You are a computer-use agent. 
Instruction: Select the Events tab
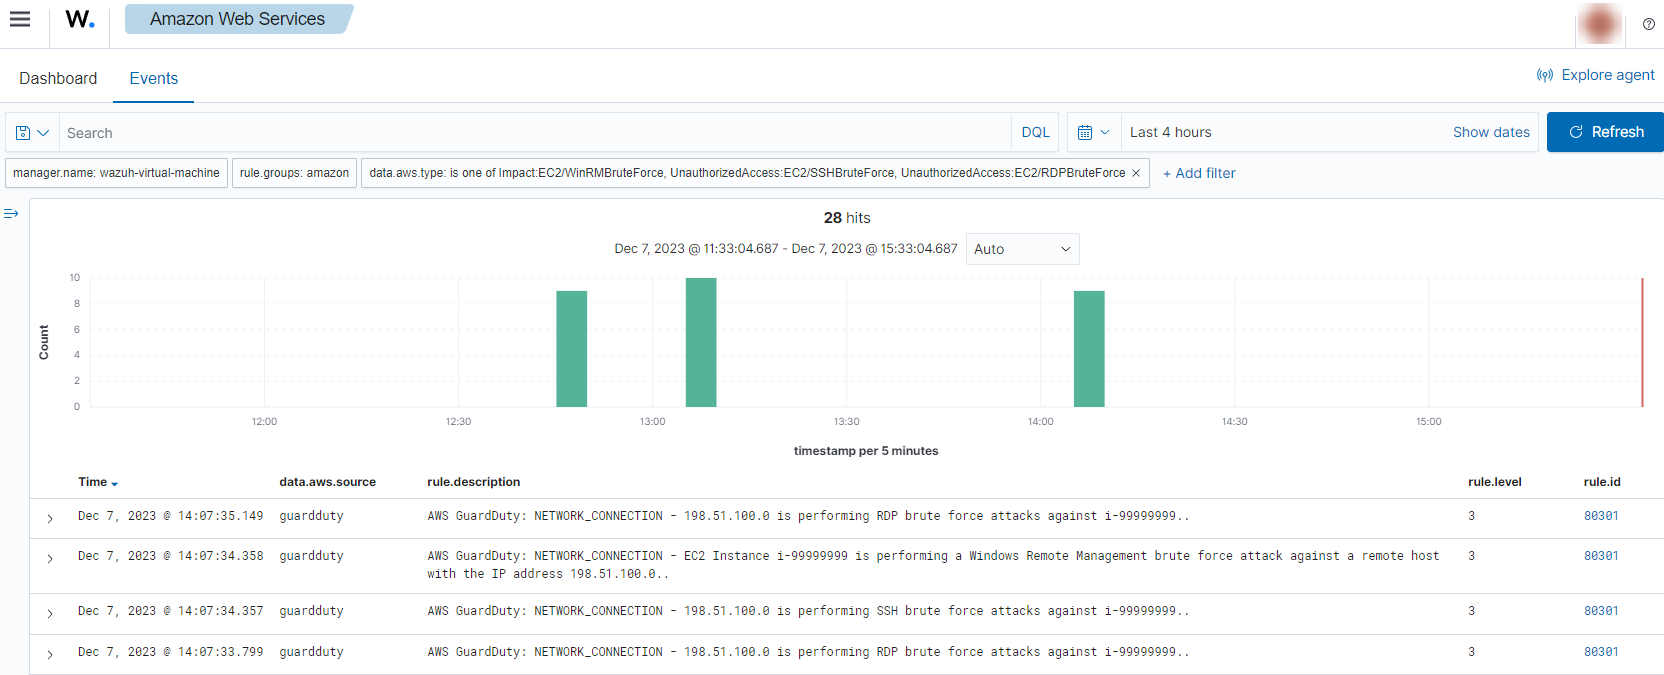153,78
